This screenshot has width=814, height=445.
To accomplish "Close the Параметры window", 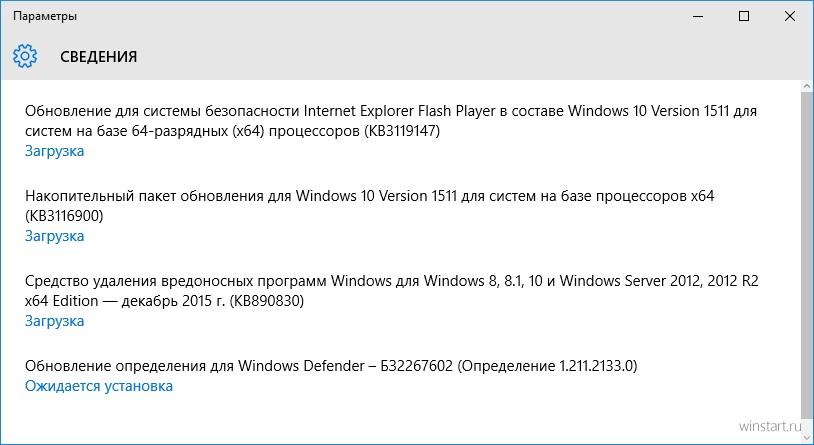I will click(x=790, y=16).
